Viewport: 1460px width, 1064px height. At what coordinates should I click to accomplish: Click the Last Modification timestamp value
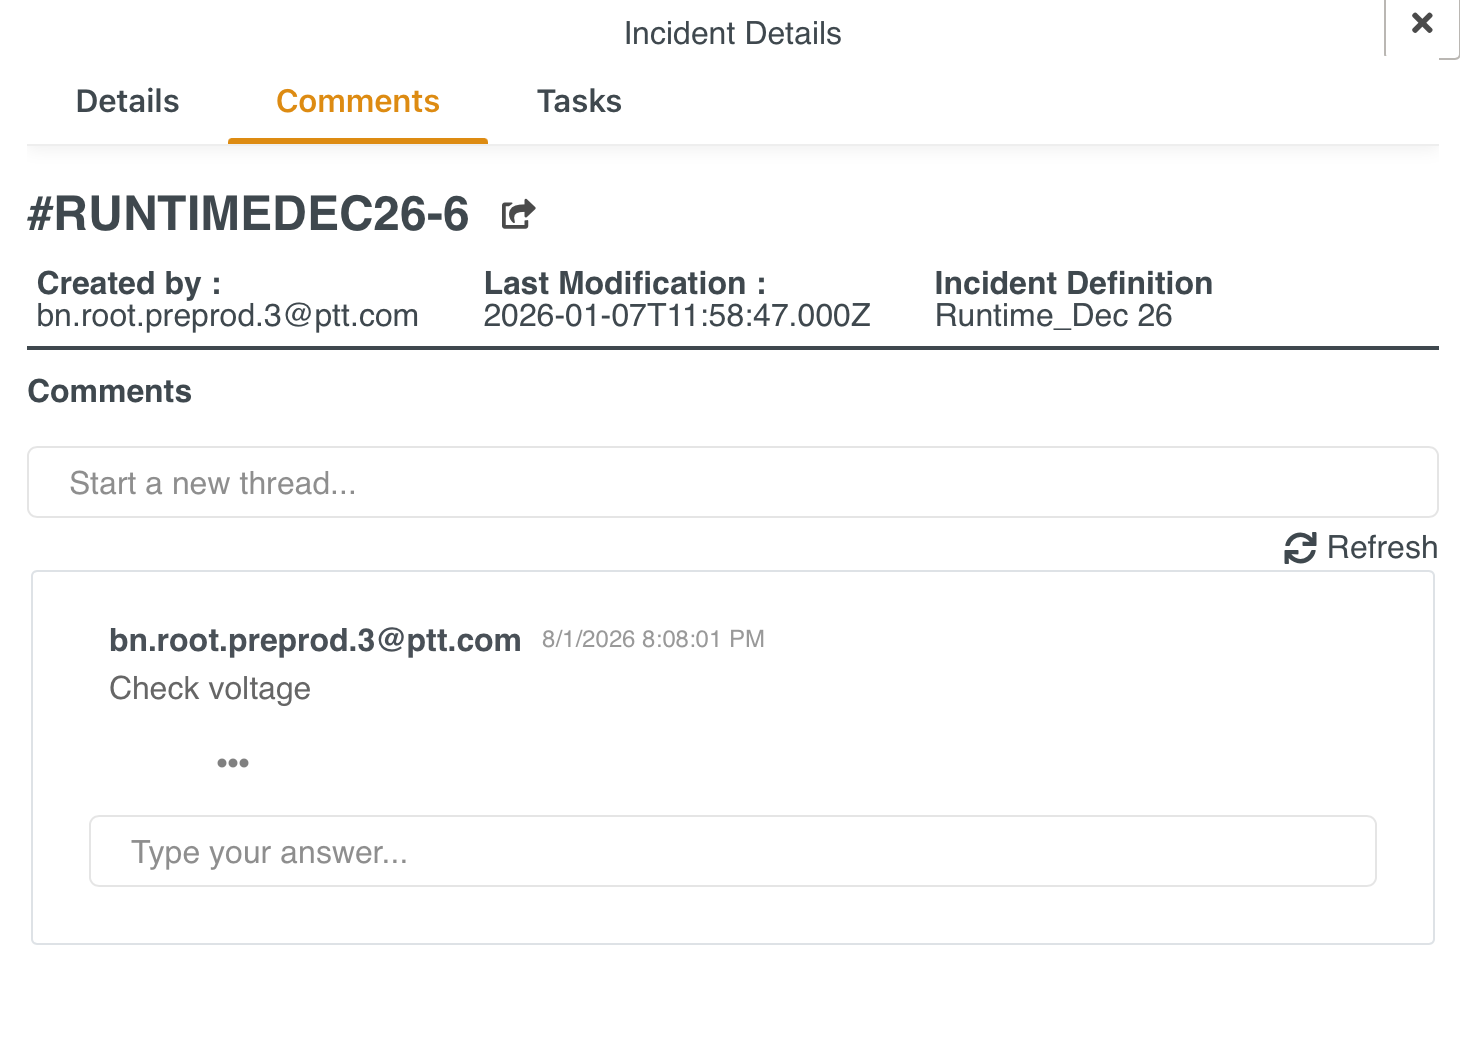(677, 316)
